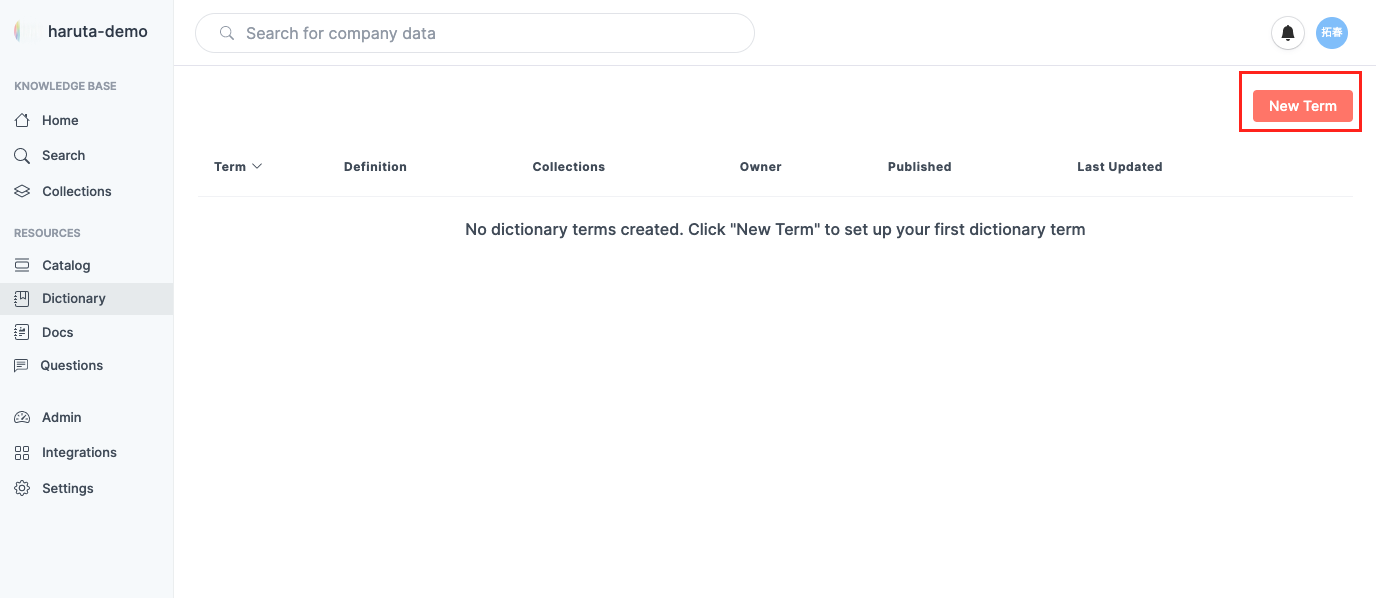
Task: Click the Search magnifier icon in sidebar
Action: (x=22, y=155)
